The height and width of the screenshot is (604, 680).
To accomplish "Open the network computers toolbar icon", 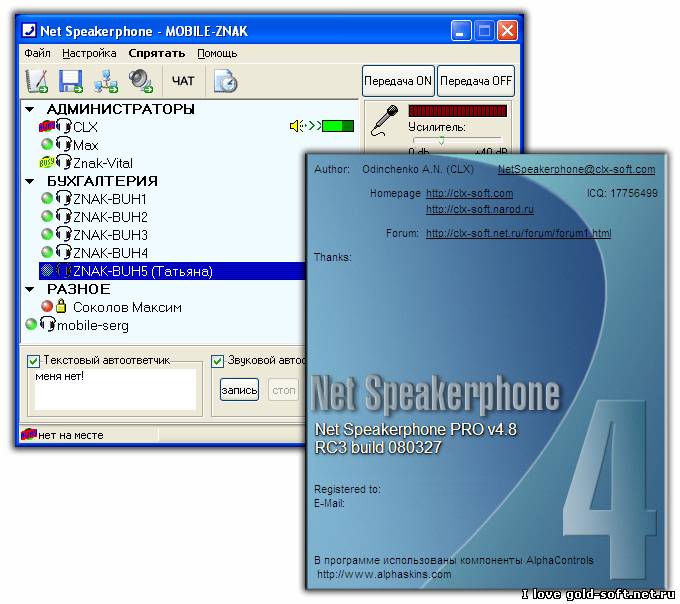I will [106, 81].
